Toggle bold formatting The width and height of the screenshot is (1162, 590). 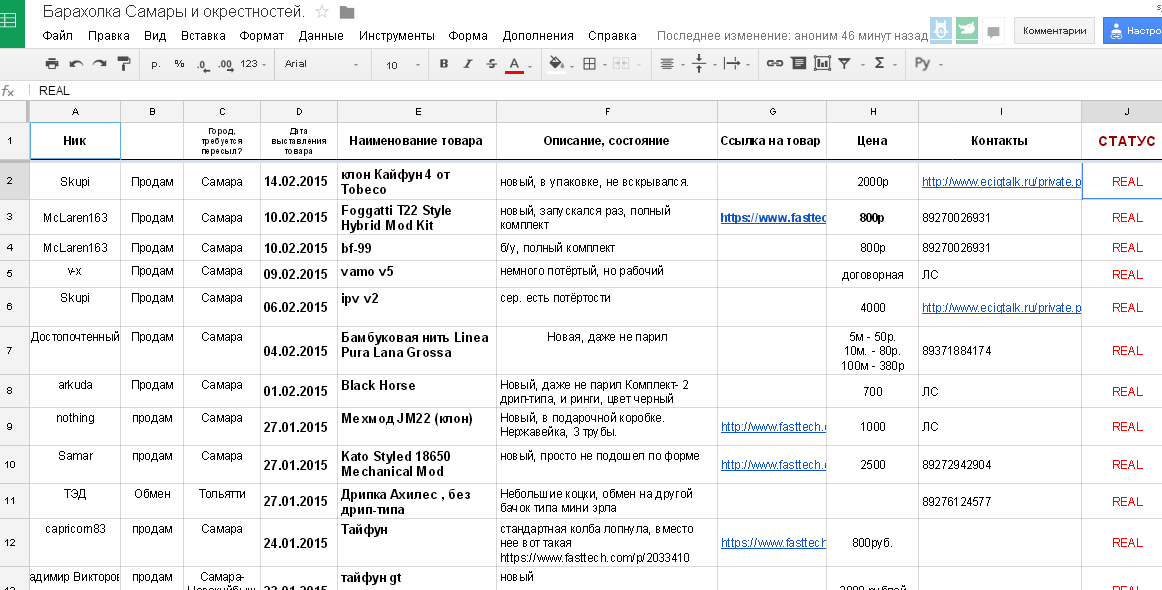[x=443, y=64]
